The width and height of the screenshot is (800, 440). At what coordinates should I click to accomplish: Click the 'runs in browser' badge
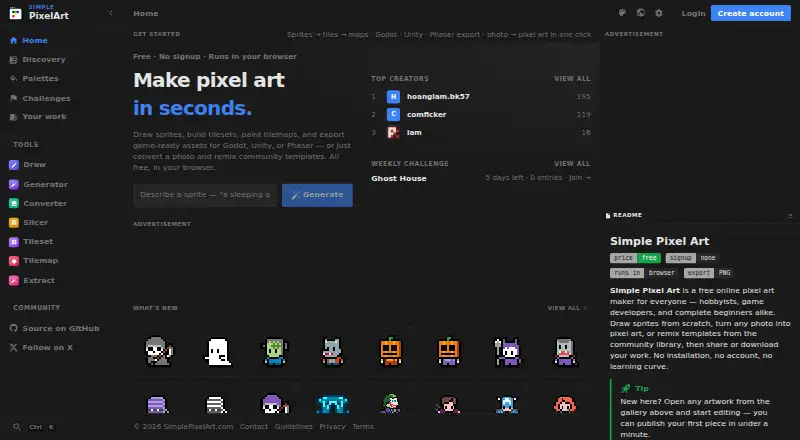[x=644, y=273]
